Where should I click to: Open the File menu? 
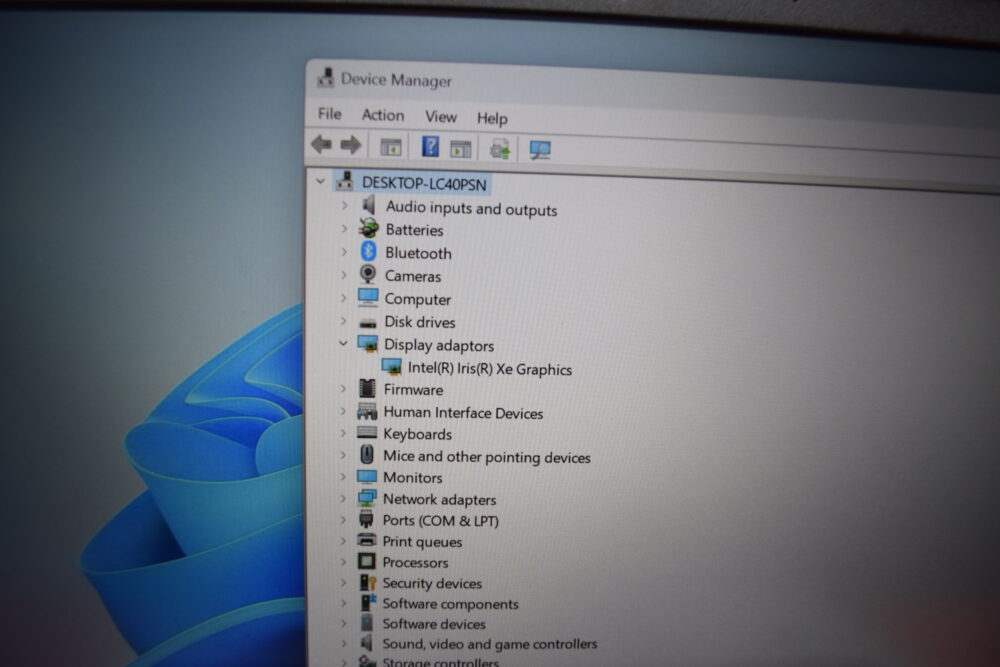tap(330, 114)
